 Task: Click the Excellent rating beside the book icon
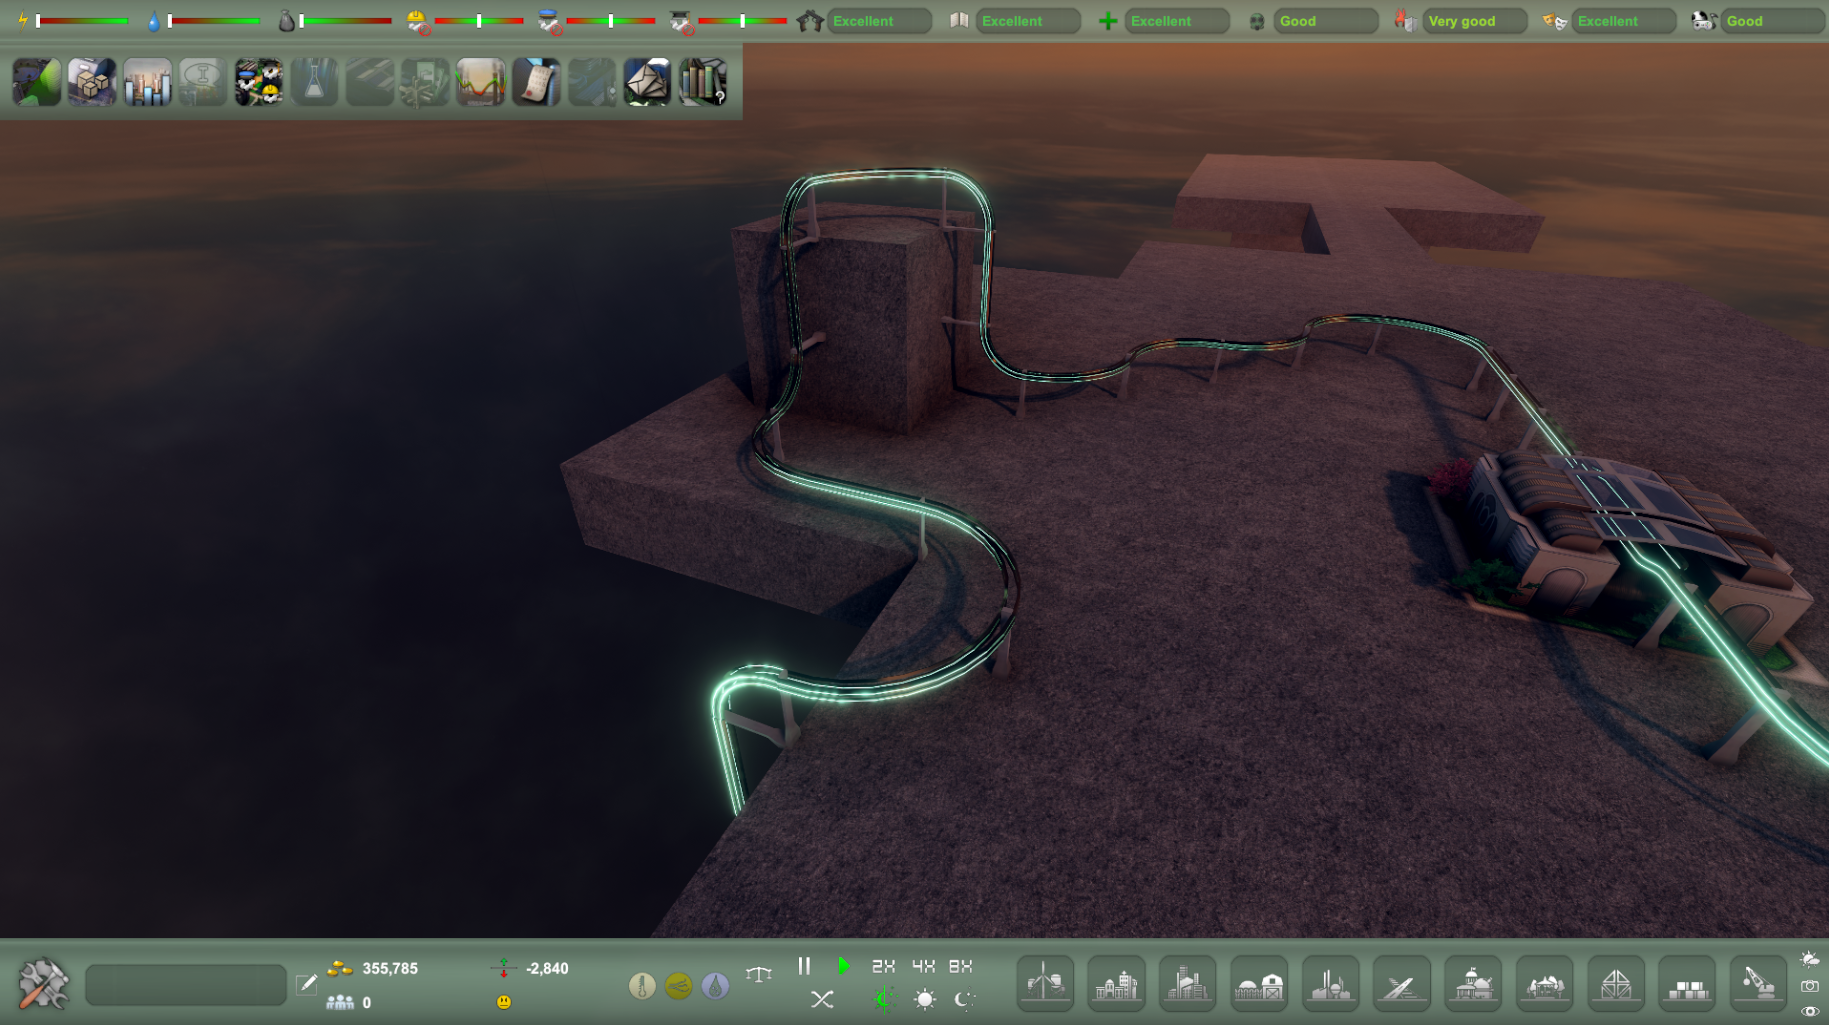[x=1028, y=21]
